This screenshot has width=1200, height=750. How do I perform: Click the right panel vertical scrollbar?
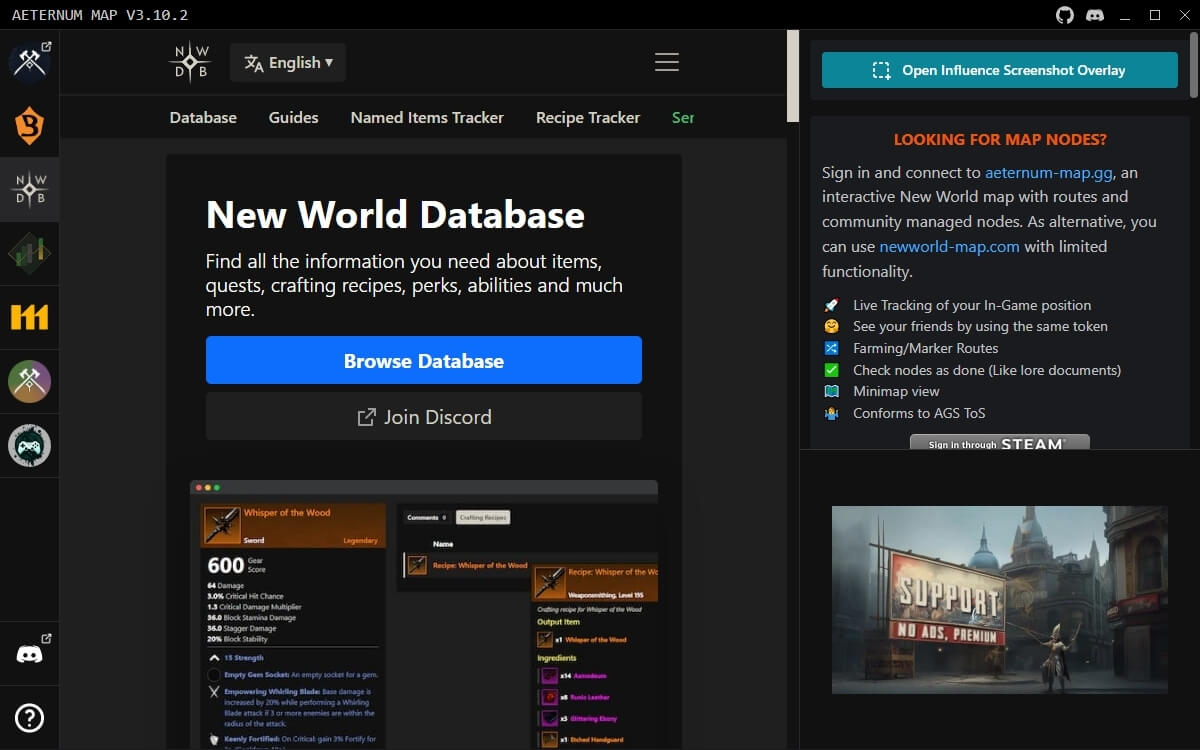[1194, 65]
